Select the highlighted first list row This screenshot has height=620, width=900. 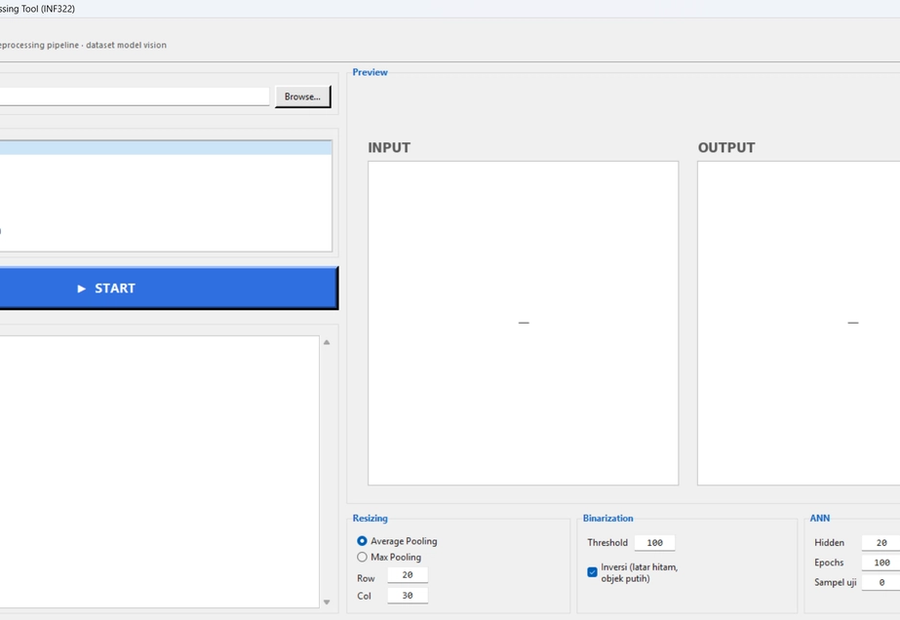tap(166, 148)
